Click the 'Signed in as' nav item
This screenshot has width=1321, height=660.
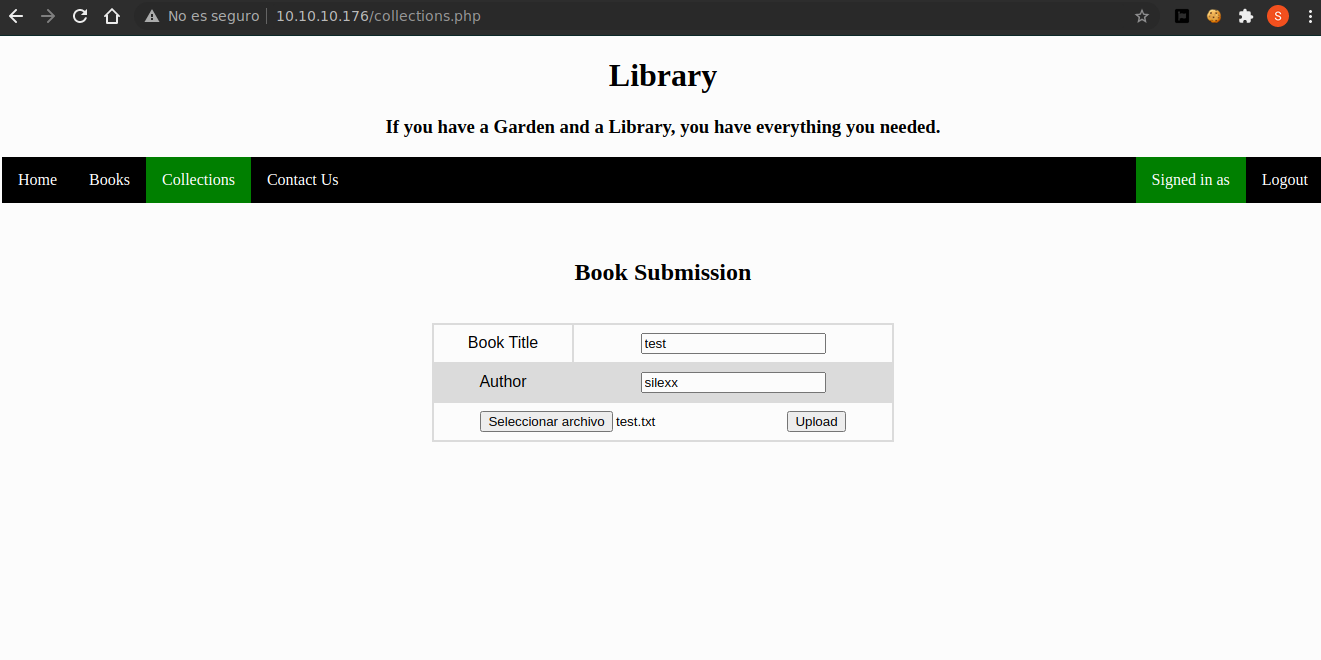pyautogui.click(x=1190, y=180)
